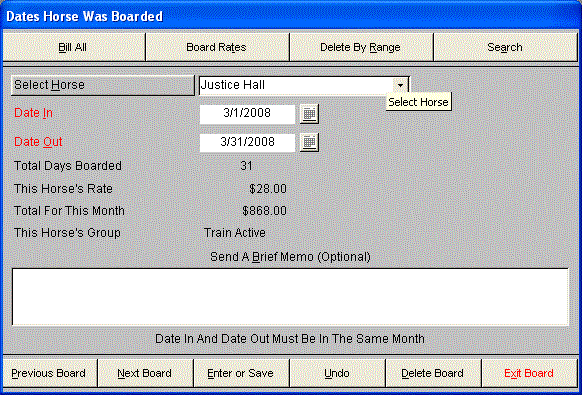
Task: Open the Date Out calendar picker icon
Action: pyautogui.click(x=309, y=143)
